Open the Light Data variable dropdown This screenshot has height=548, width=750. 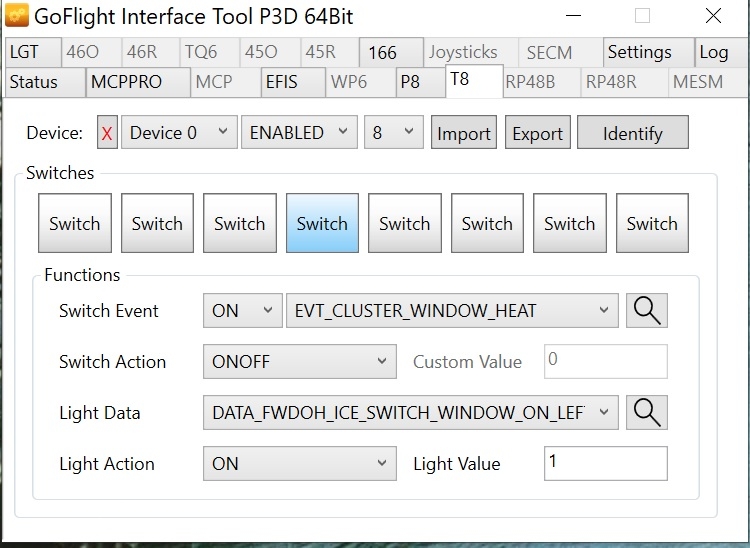pyautogui.click(x=410, y=413)
